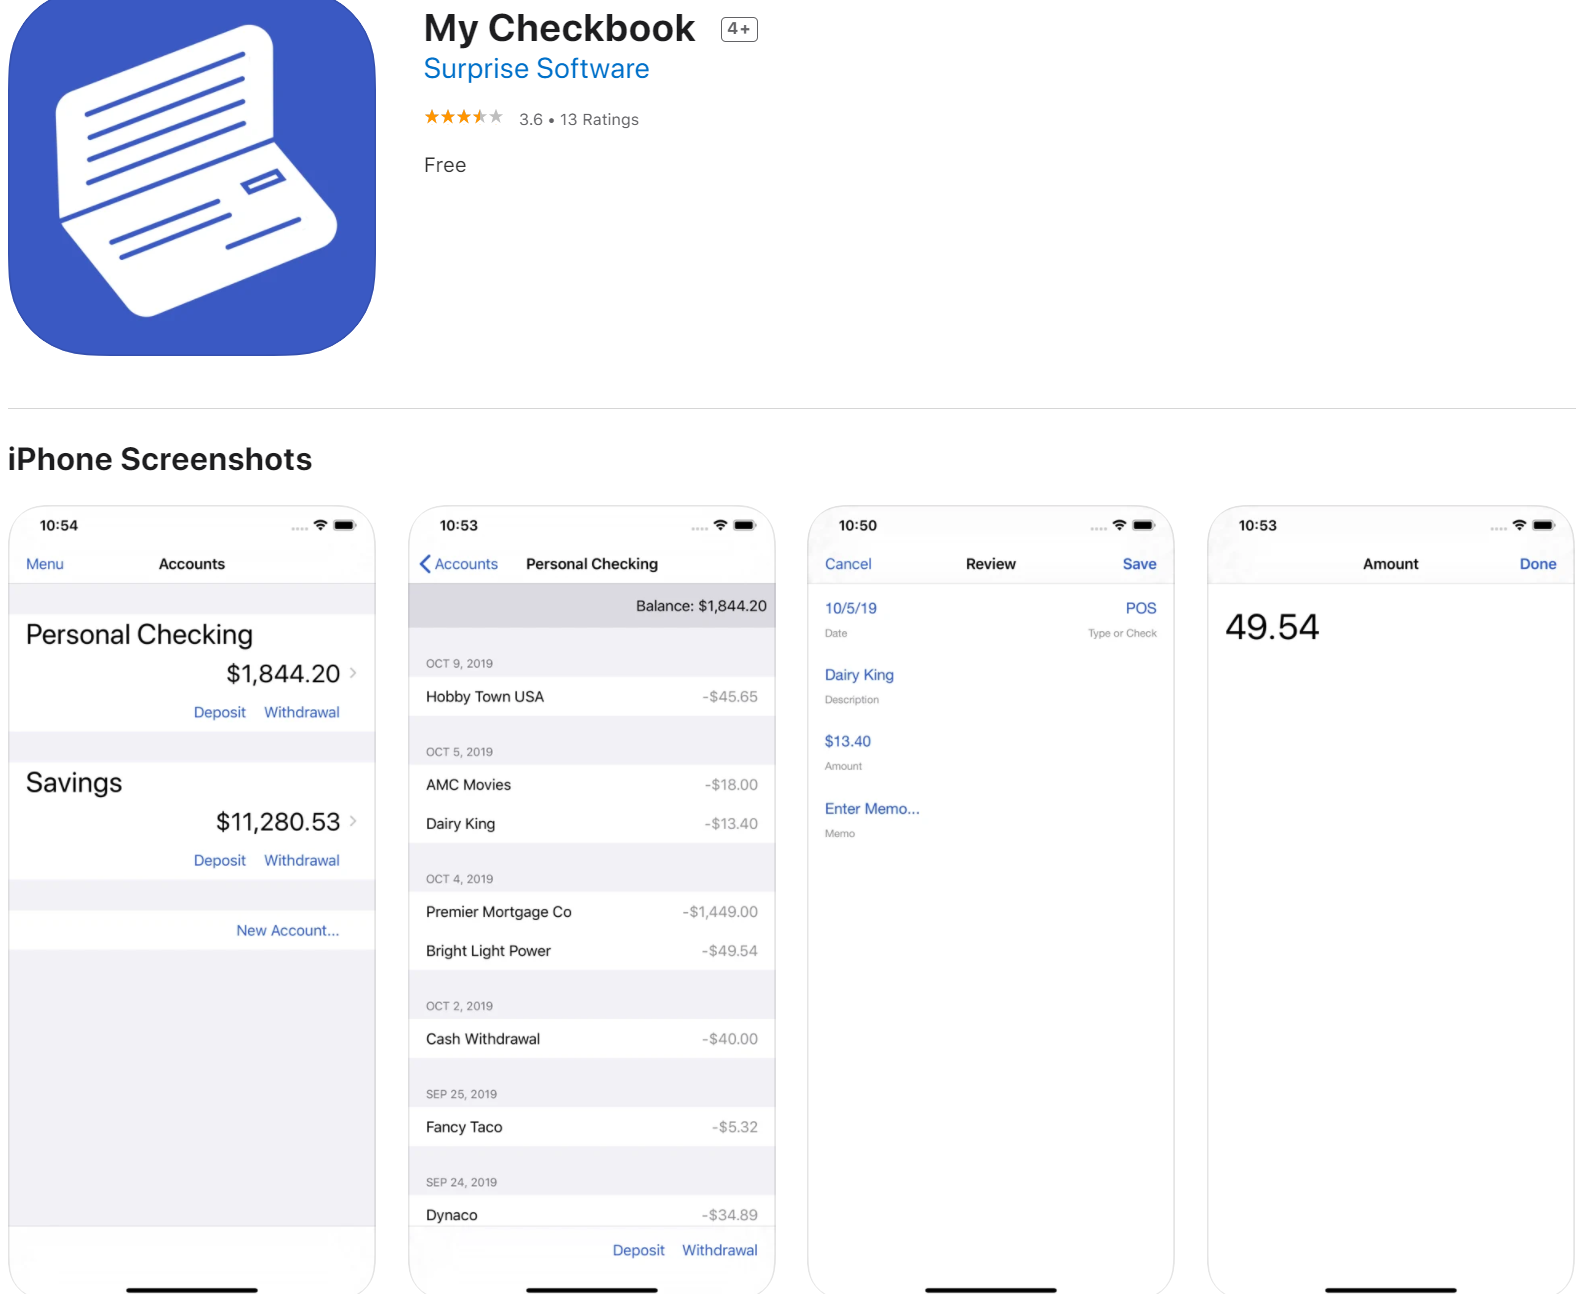Select the Dairy King -$13.40 transaction
This screenshot has height=1294, width=1585.
592,824
